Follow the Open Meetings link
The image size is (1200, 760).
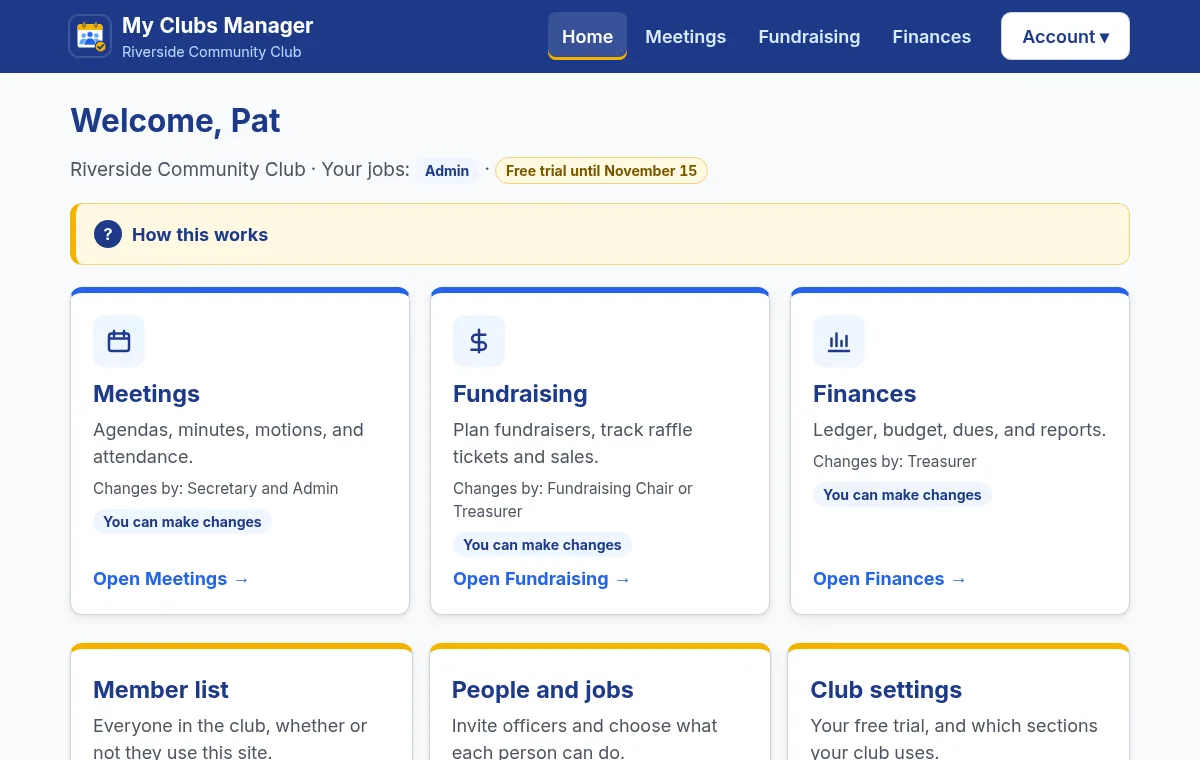pos(171,579)
